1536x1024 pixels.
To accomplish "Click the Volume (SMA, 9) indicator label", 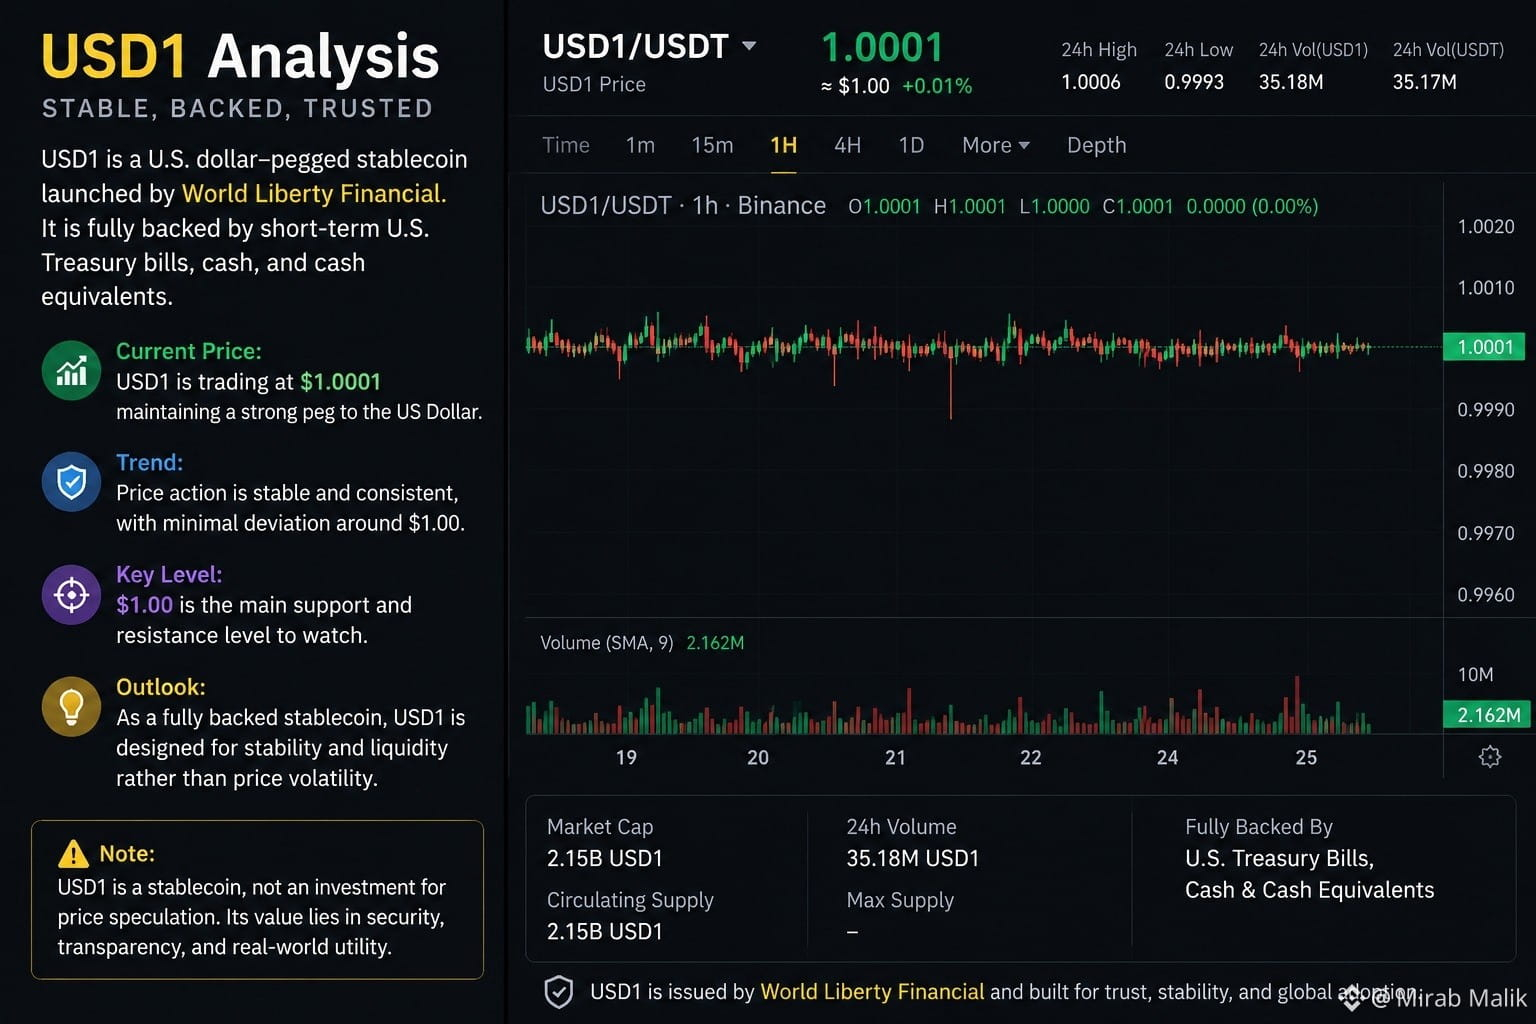I will click(607, 643).
